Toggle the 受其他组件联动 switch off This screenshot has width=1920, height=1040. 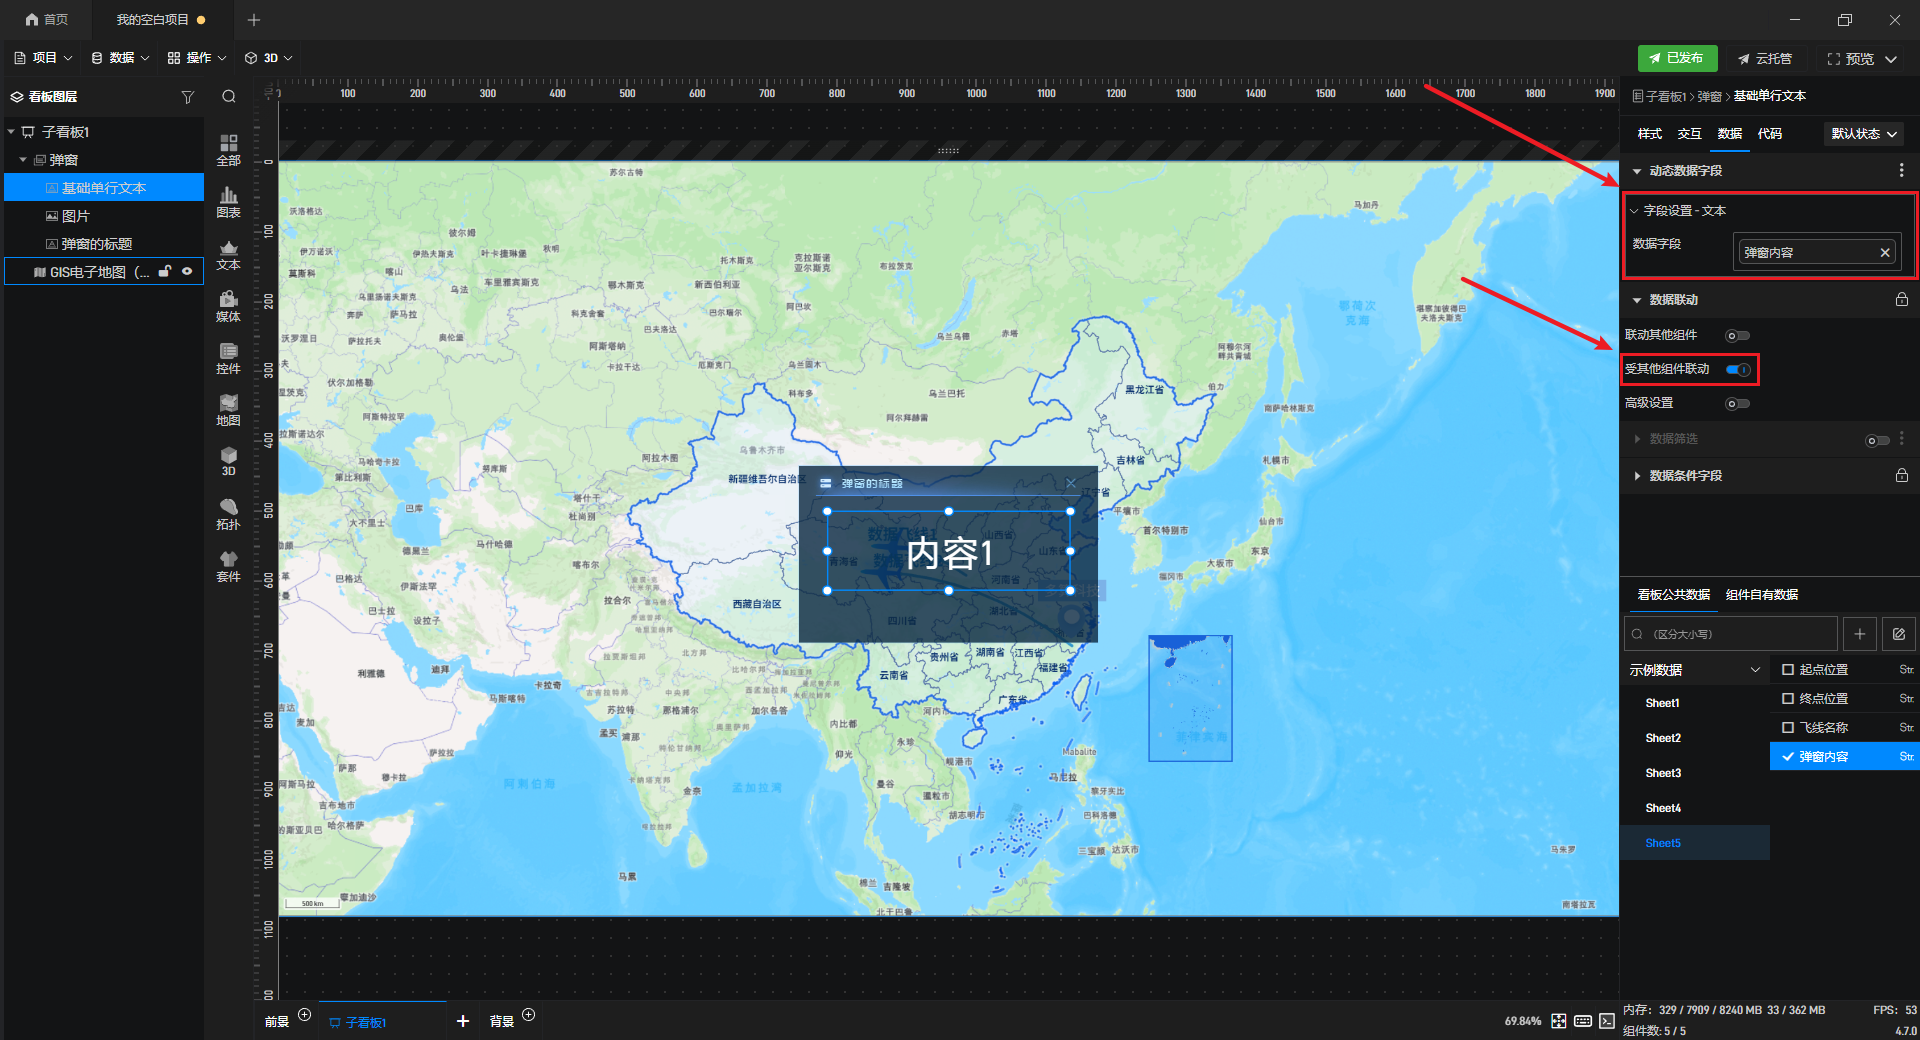pos(1738,370)
